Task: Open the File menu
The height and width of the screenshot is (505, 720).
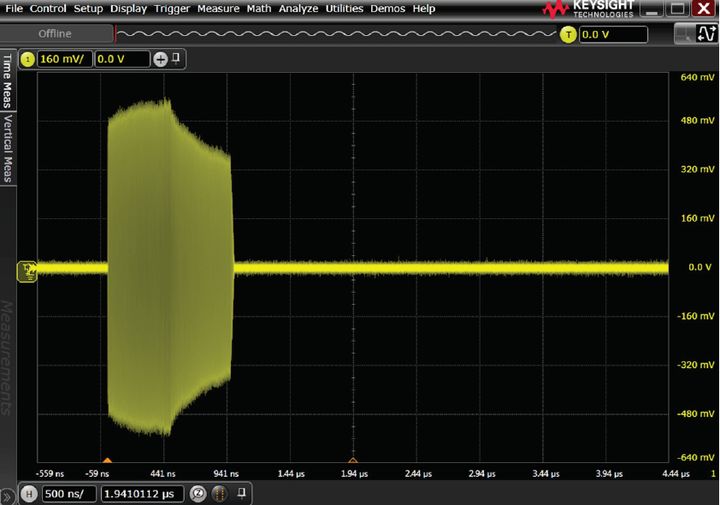Action: click(14, 8)
